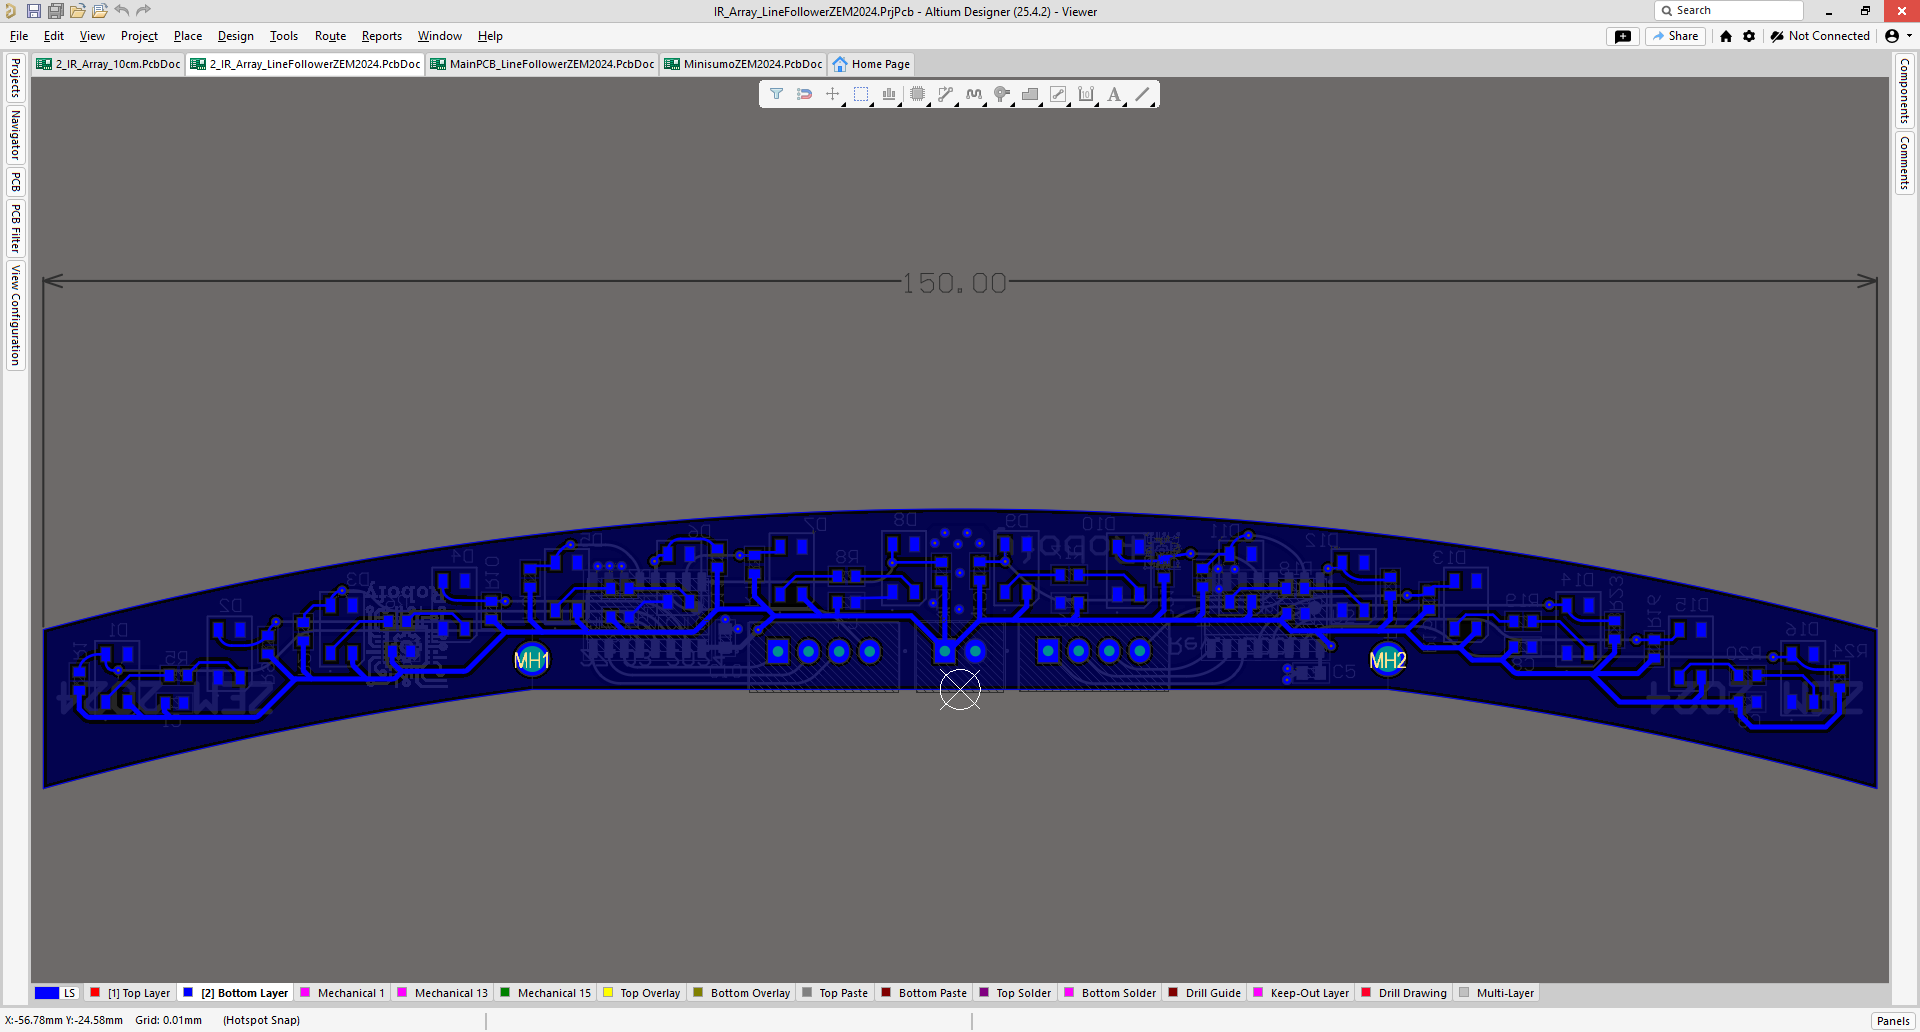Open the Comments side panel
The image size is (1920, 1032).
[1904, 164]
